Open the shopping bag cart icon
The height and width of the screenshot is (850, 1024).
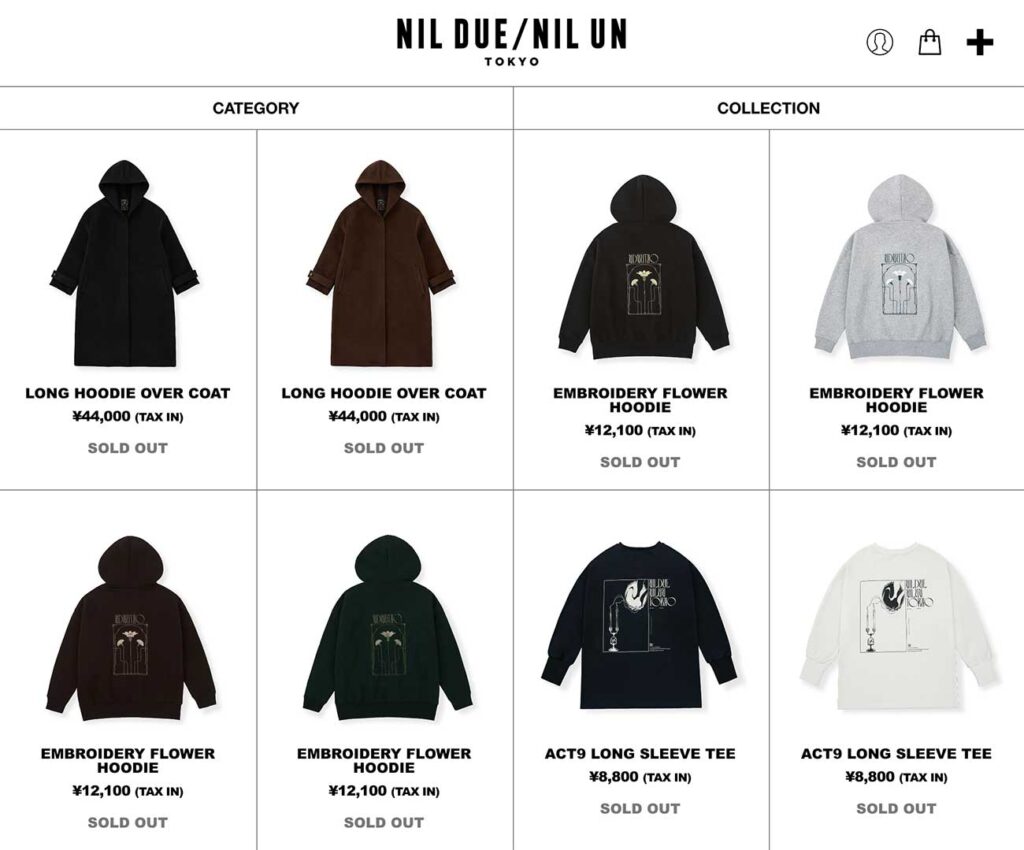point(929,42)
